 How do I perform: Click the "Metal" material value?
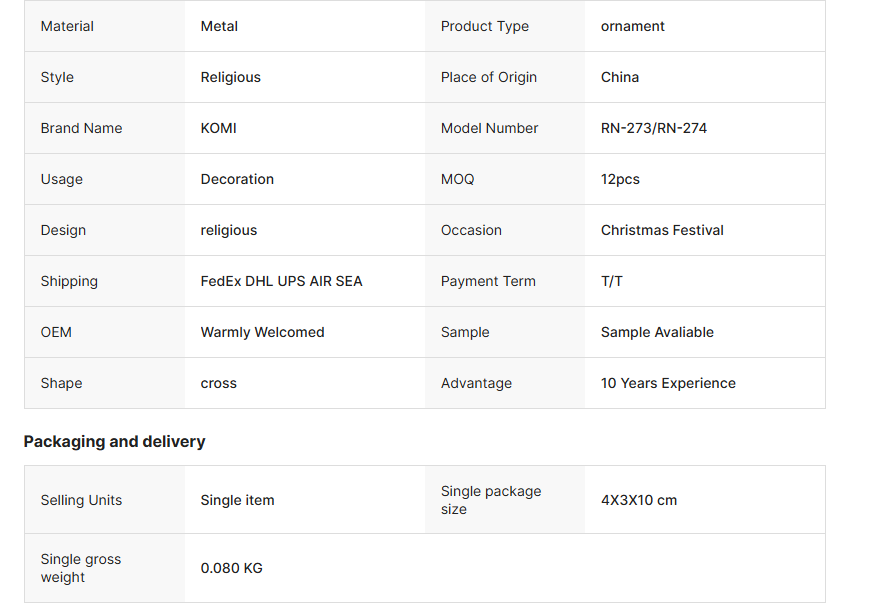tap(219, 26)
